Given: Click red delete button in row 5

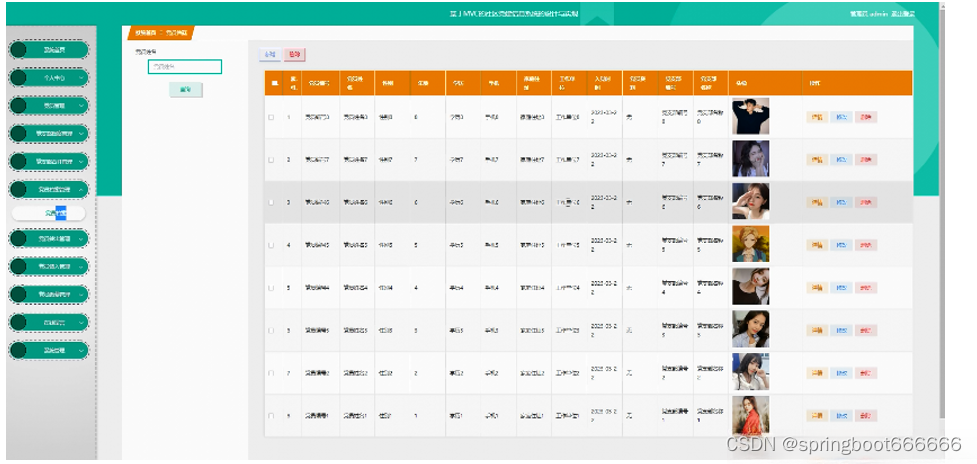Looking at the screenshot, I should [x=866, y=288].
